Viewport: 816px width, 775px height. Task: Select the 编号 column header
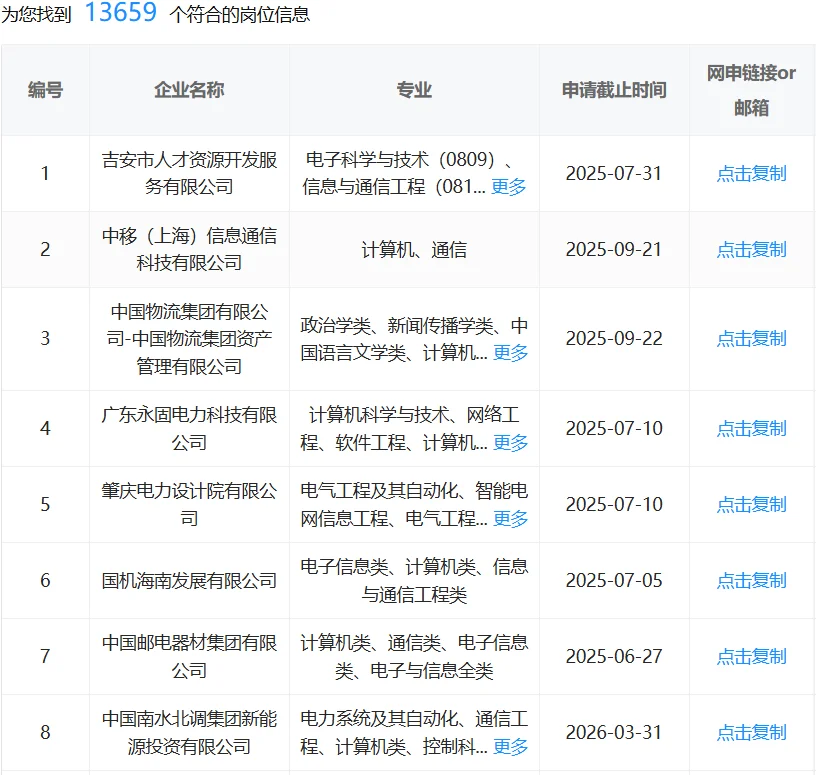(x=45, y=90)
